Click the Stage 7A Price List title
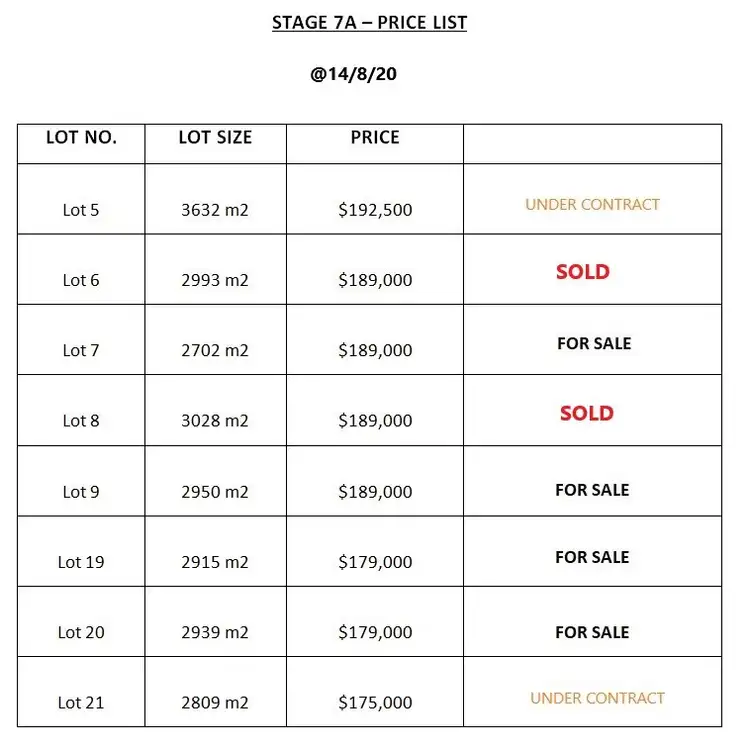The width and height of the screenshot is (750, 751). [369, 22]
